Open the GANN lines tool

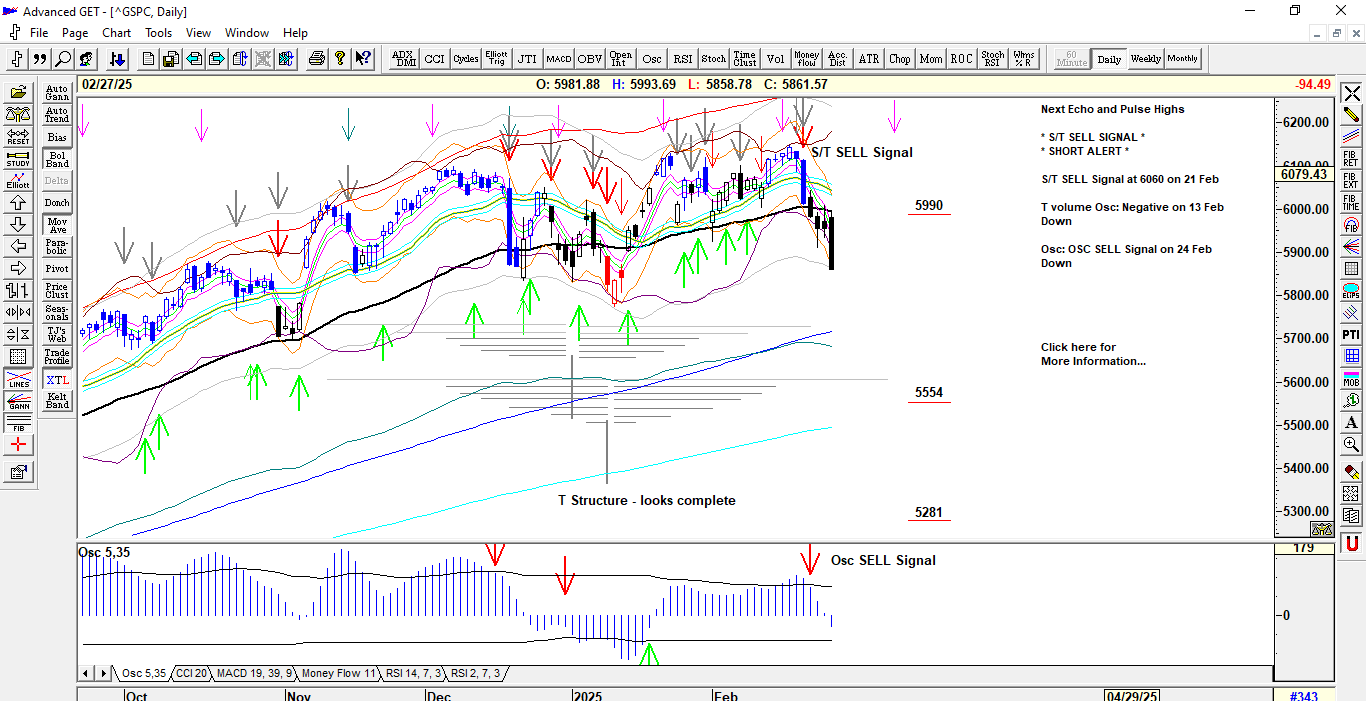[18, 401]
